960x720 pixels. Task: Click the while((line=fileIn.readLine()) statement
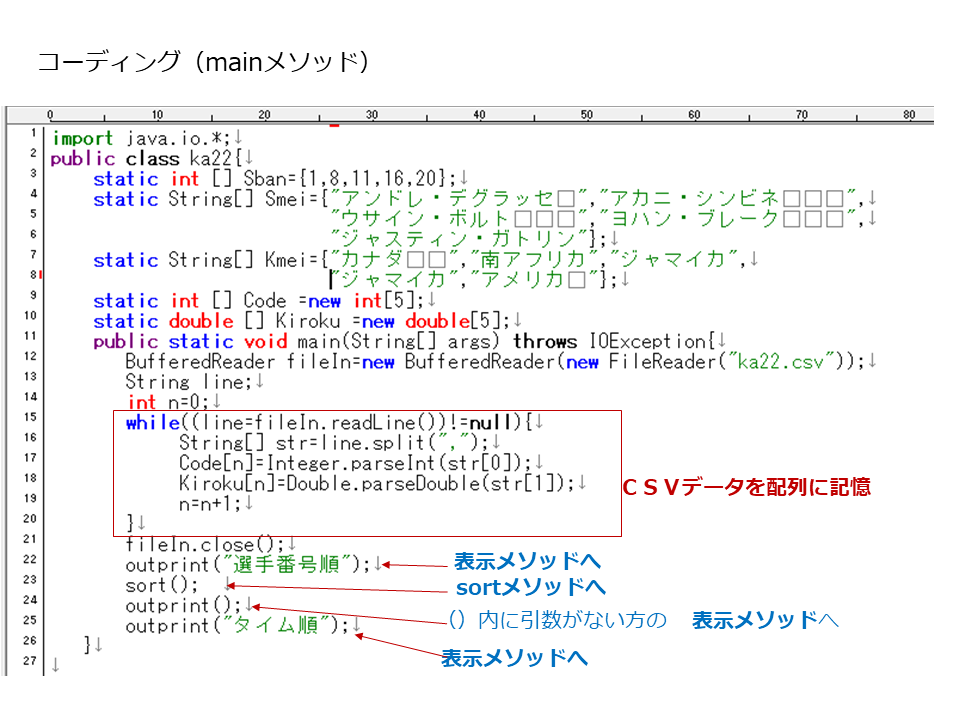pyautogui.click(x=329, y=422)
